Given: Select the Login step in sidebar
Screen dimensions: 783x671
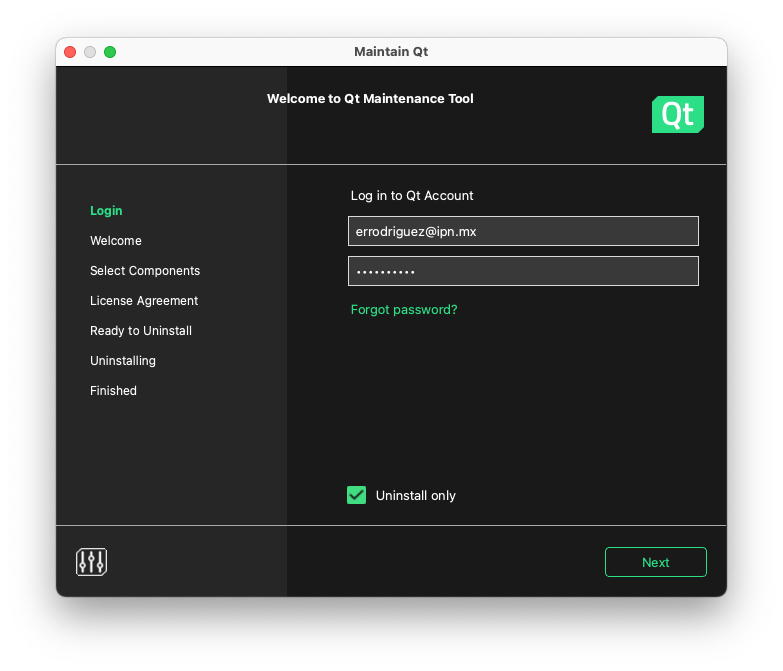Looking at the screenshot, I should pyautogui.click(x=106, y=211).
